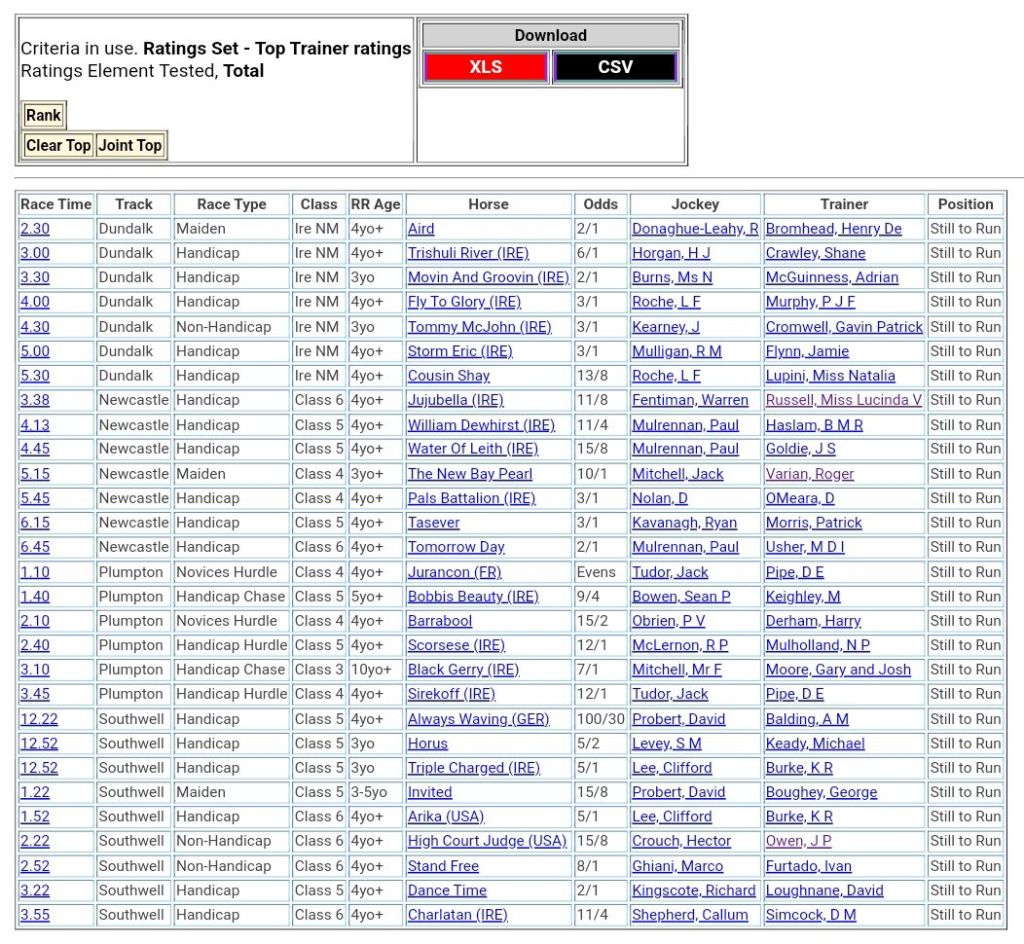Open trainer link Varian, Roger
Image resolution: width=1024 pixels, height=944 pixels.
[x=810, y=474]
